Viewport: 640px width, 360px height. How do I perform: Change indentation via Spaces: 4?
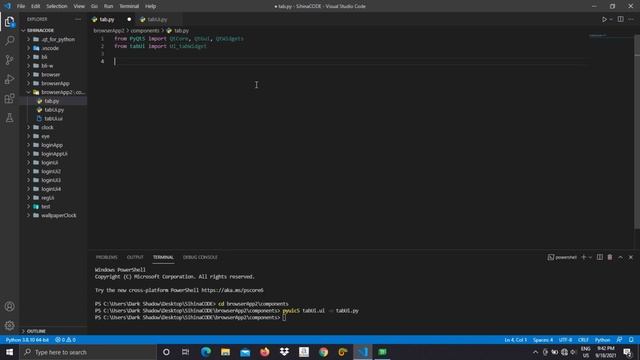543,340
